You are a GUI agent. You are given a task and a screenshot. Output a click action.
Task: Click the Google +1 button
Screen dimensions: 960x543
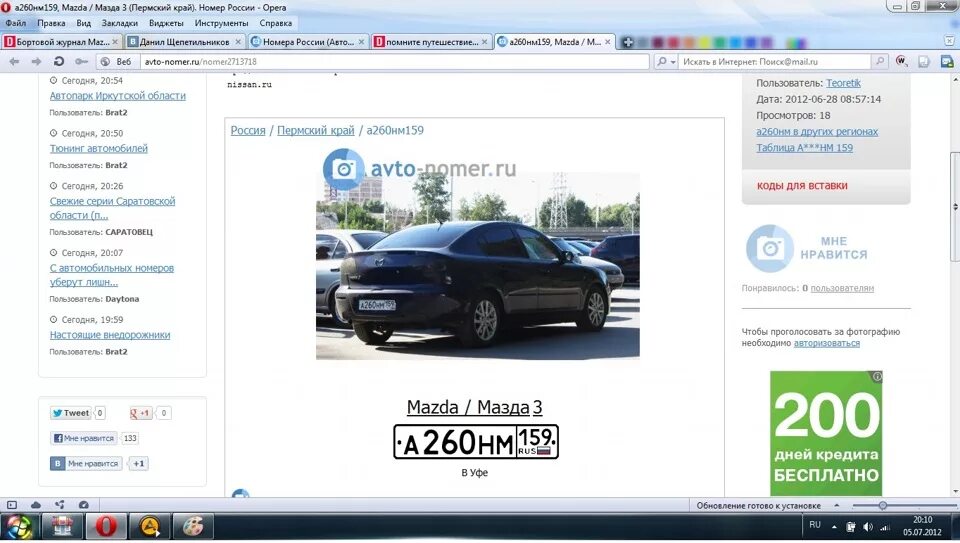coord(141,413)
